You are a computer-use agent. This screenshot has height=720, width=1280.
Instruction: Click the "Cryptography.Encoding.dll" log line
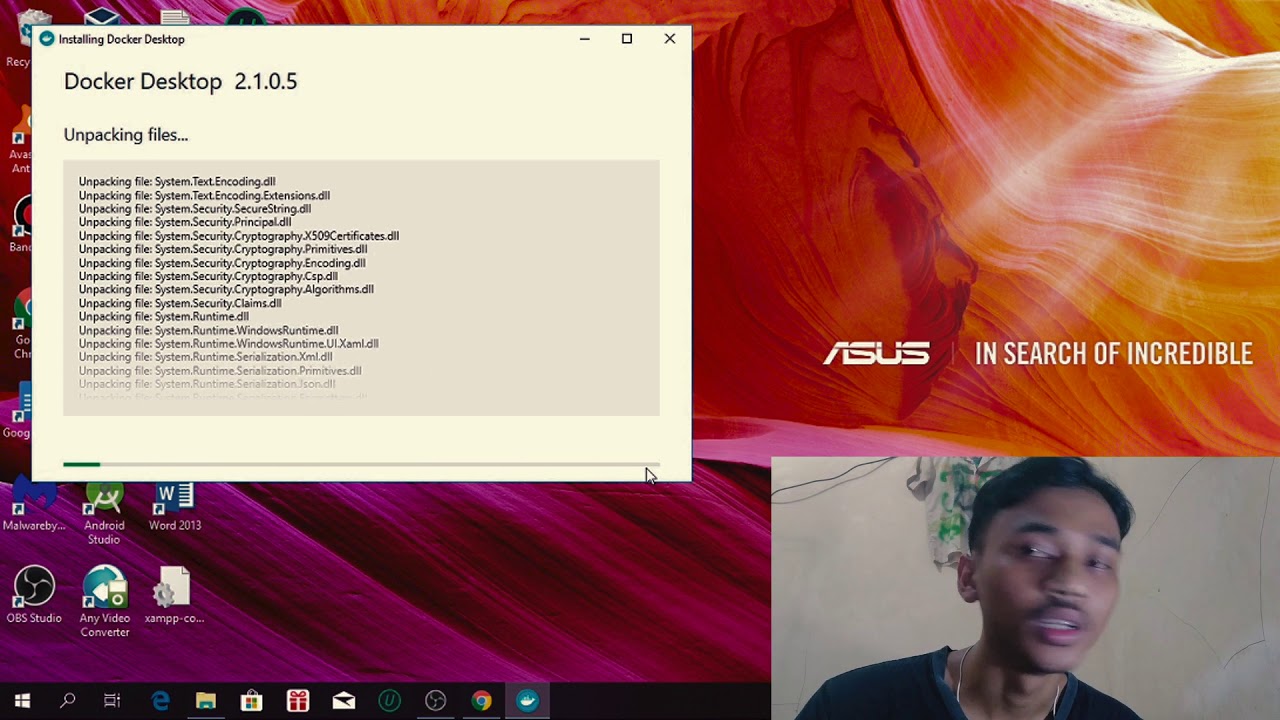[x=222, y=263]
